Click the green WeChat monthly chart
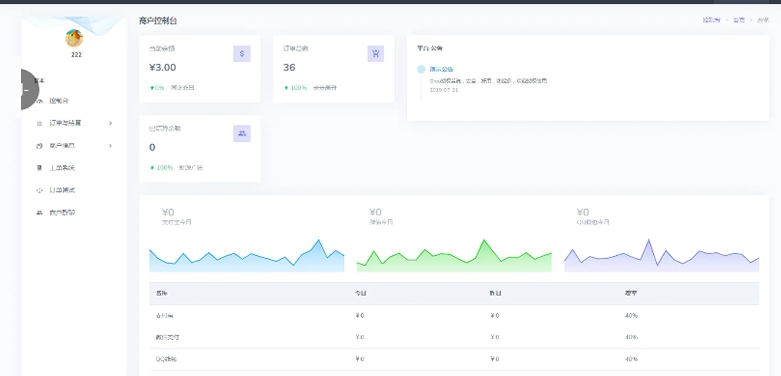 pyautogui.click(x=454, y=255)
